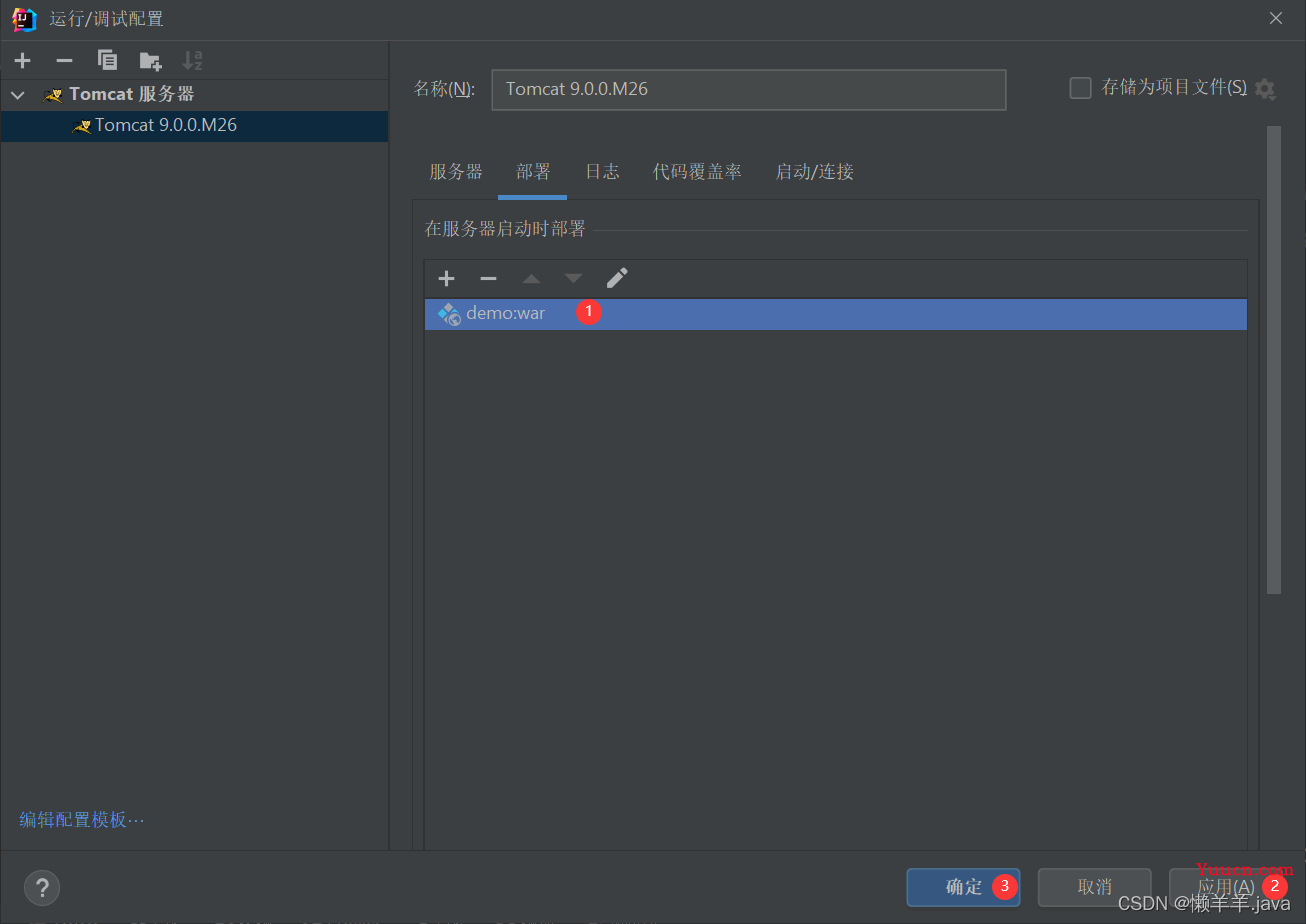Edit selected artifact with pencil icon
The image size is (1306, 924).
617,278
